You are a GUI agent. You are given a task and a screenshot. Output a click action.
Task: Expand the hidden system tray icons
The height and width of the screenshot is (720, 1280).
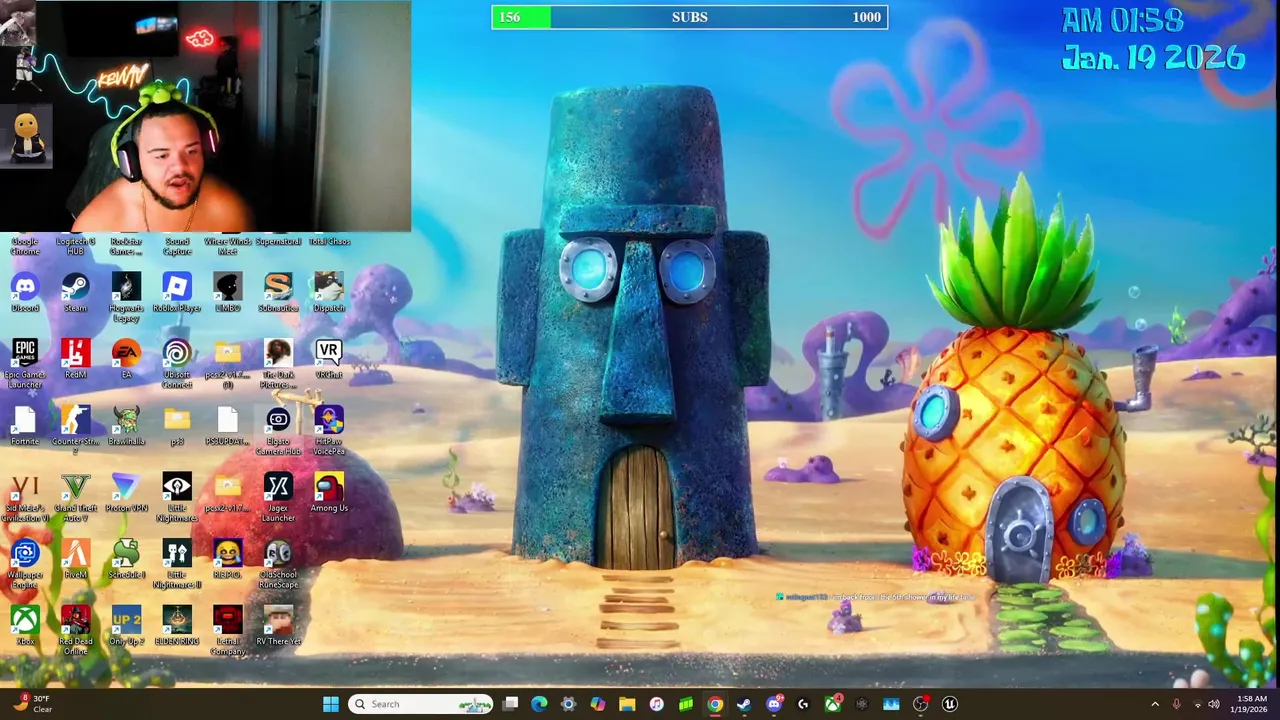(1155, 704)
